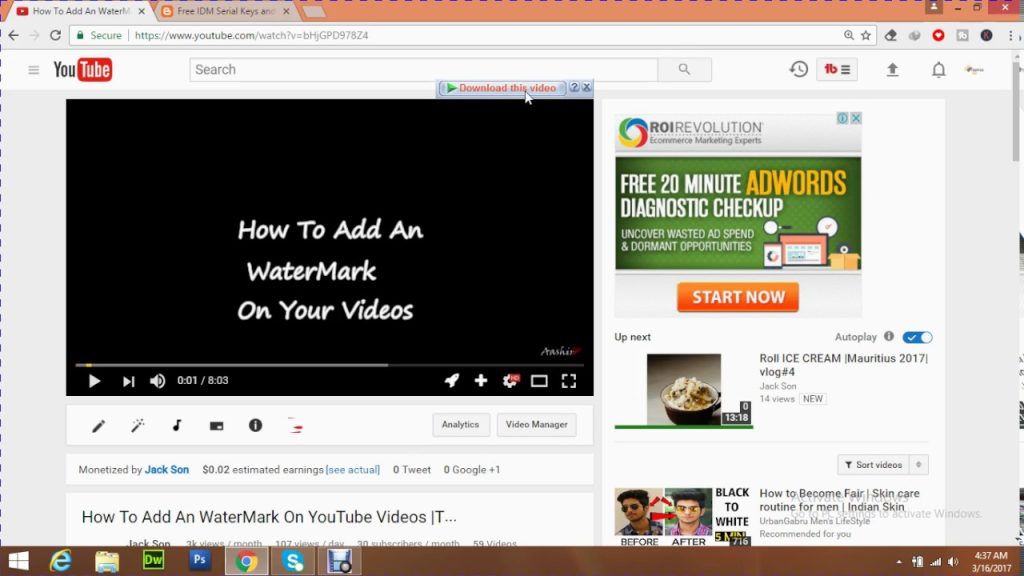
Task: Click the music note Audio icon
Action: pyautogui.click(x=177, y=426)
